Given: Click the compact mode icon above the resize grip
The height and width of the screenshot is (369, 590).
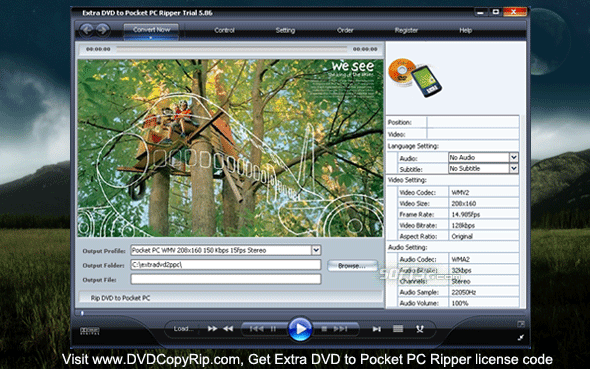Looking at the screenshot, I should coord(521,323).
